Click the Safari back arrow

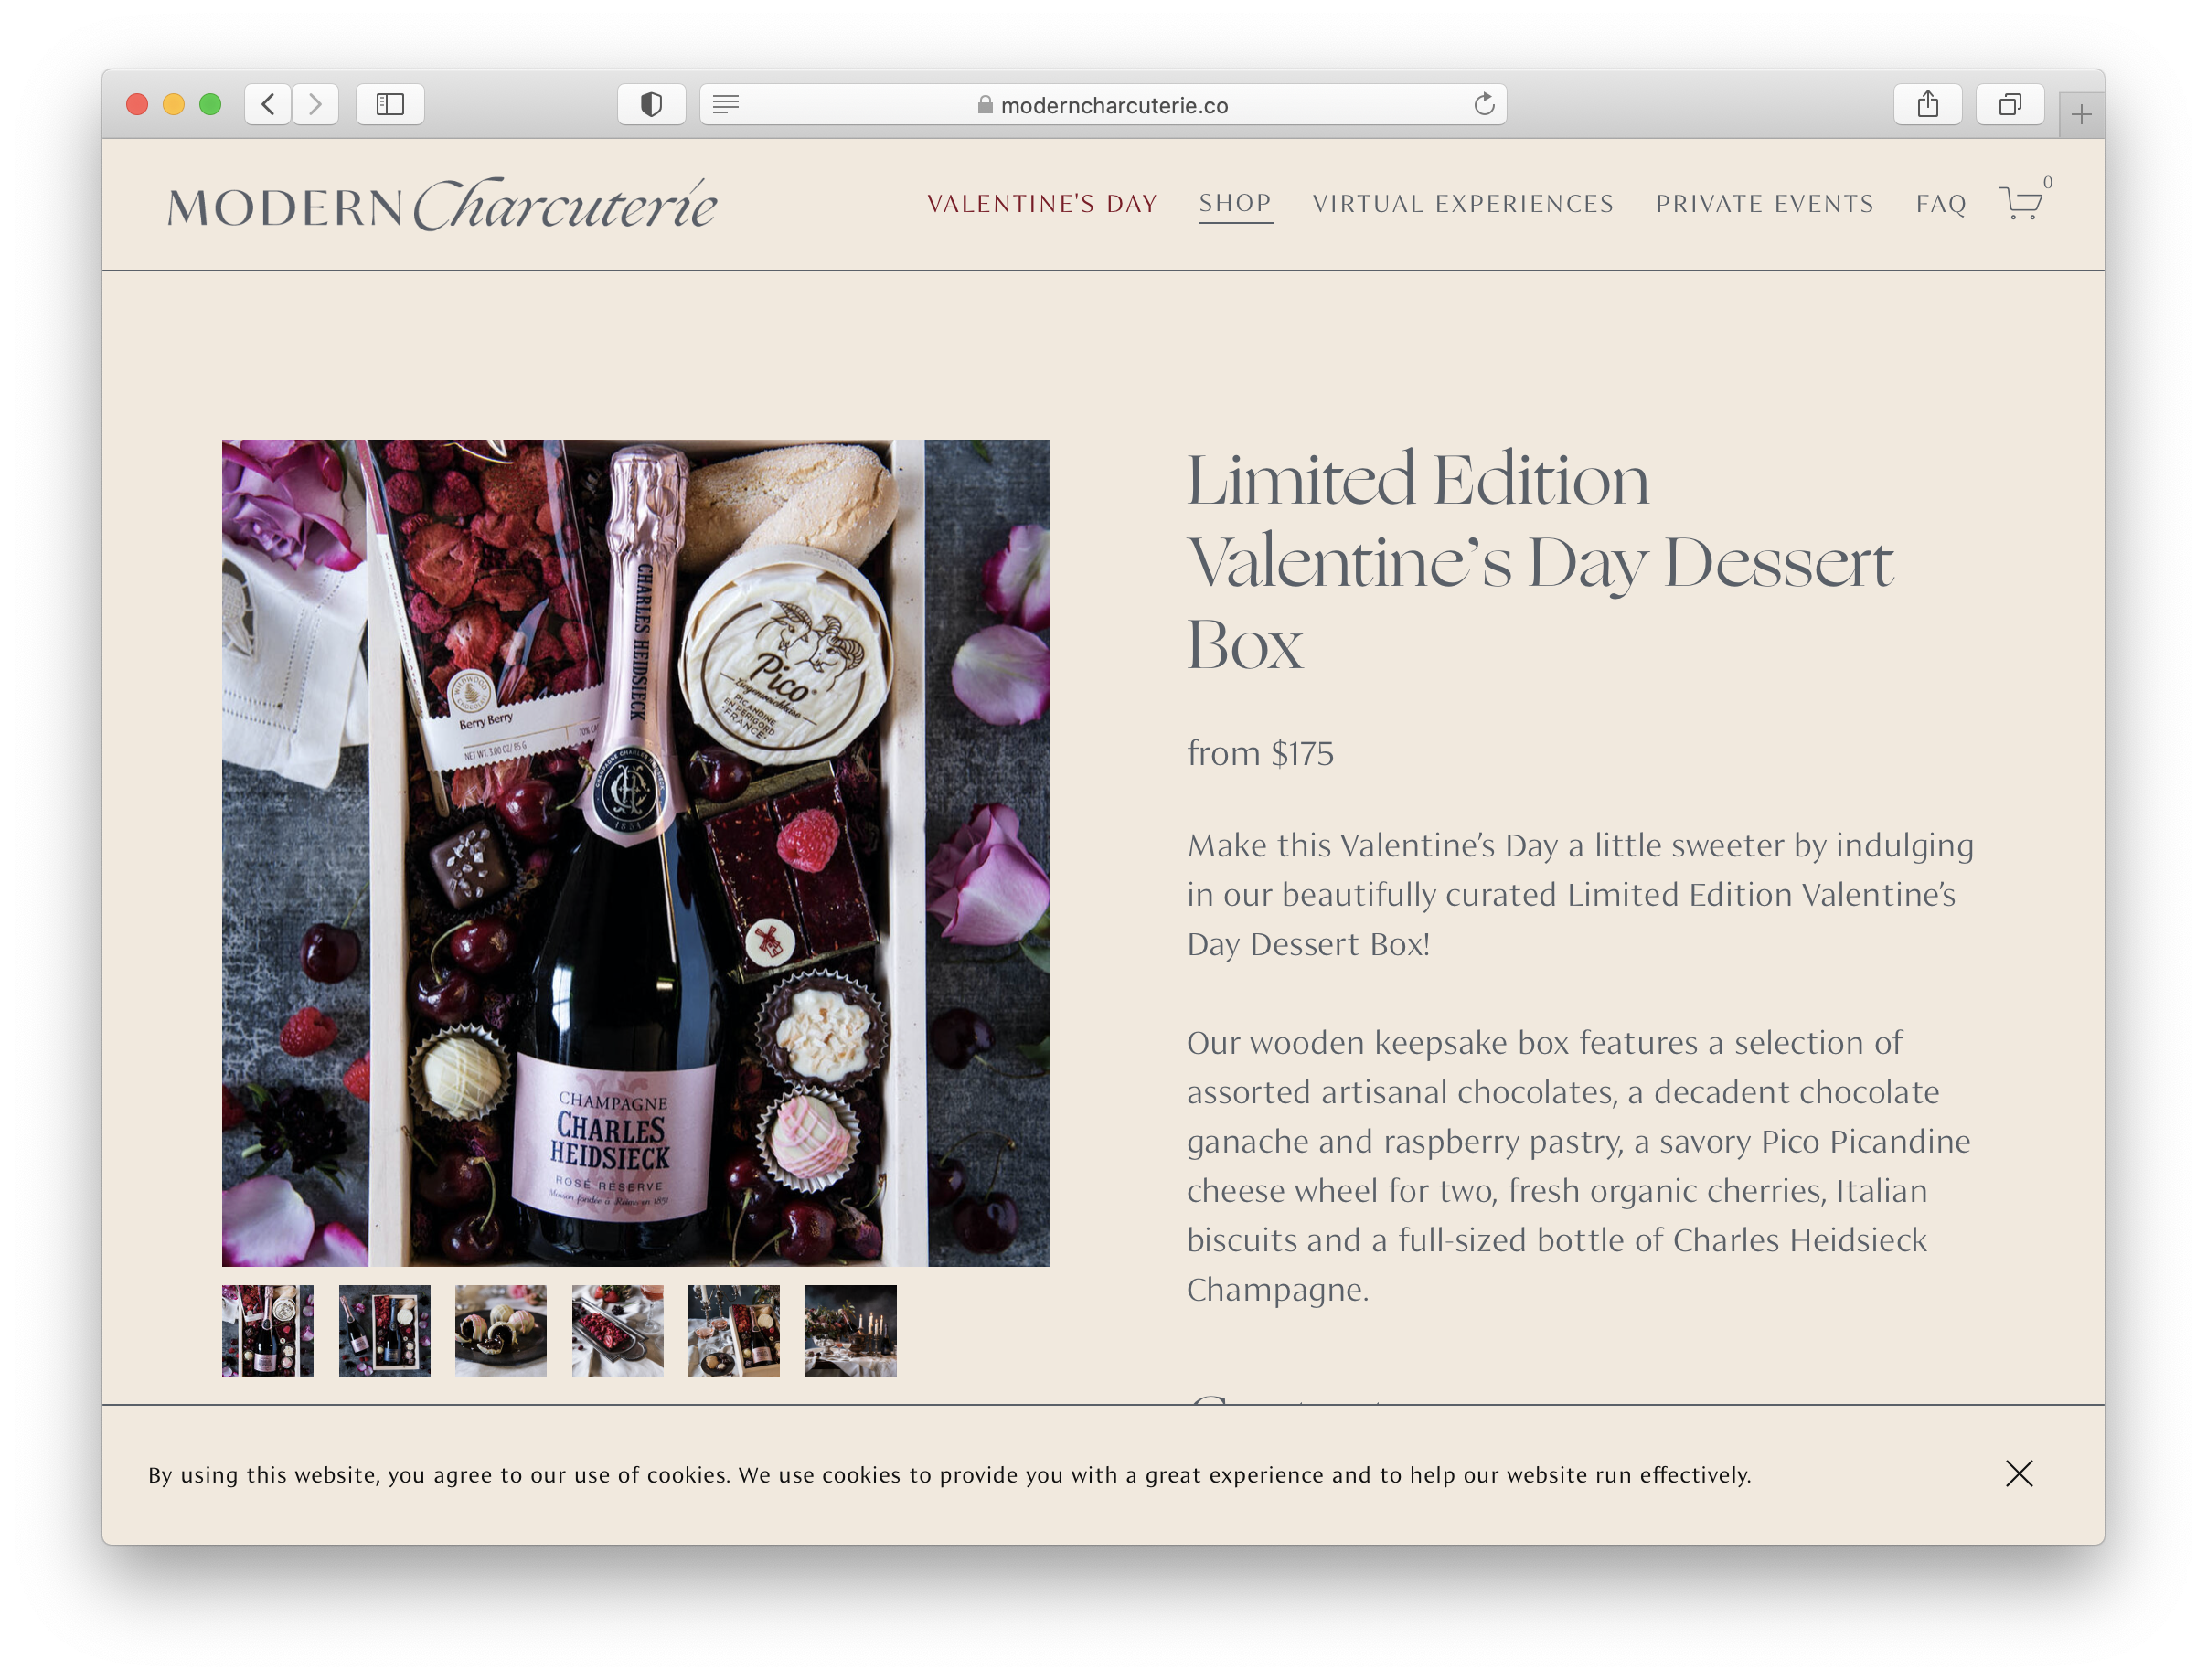point(268,104)
